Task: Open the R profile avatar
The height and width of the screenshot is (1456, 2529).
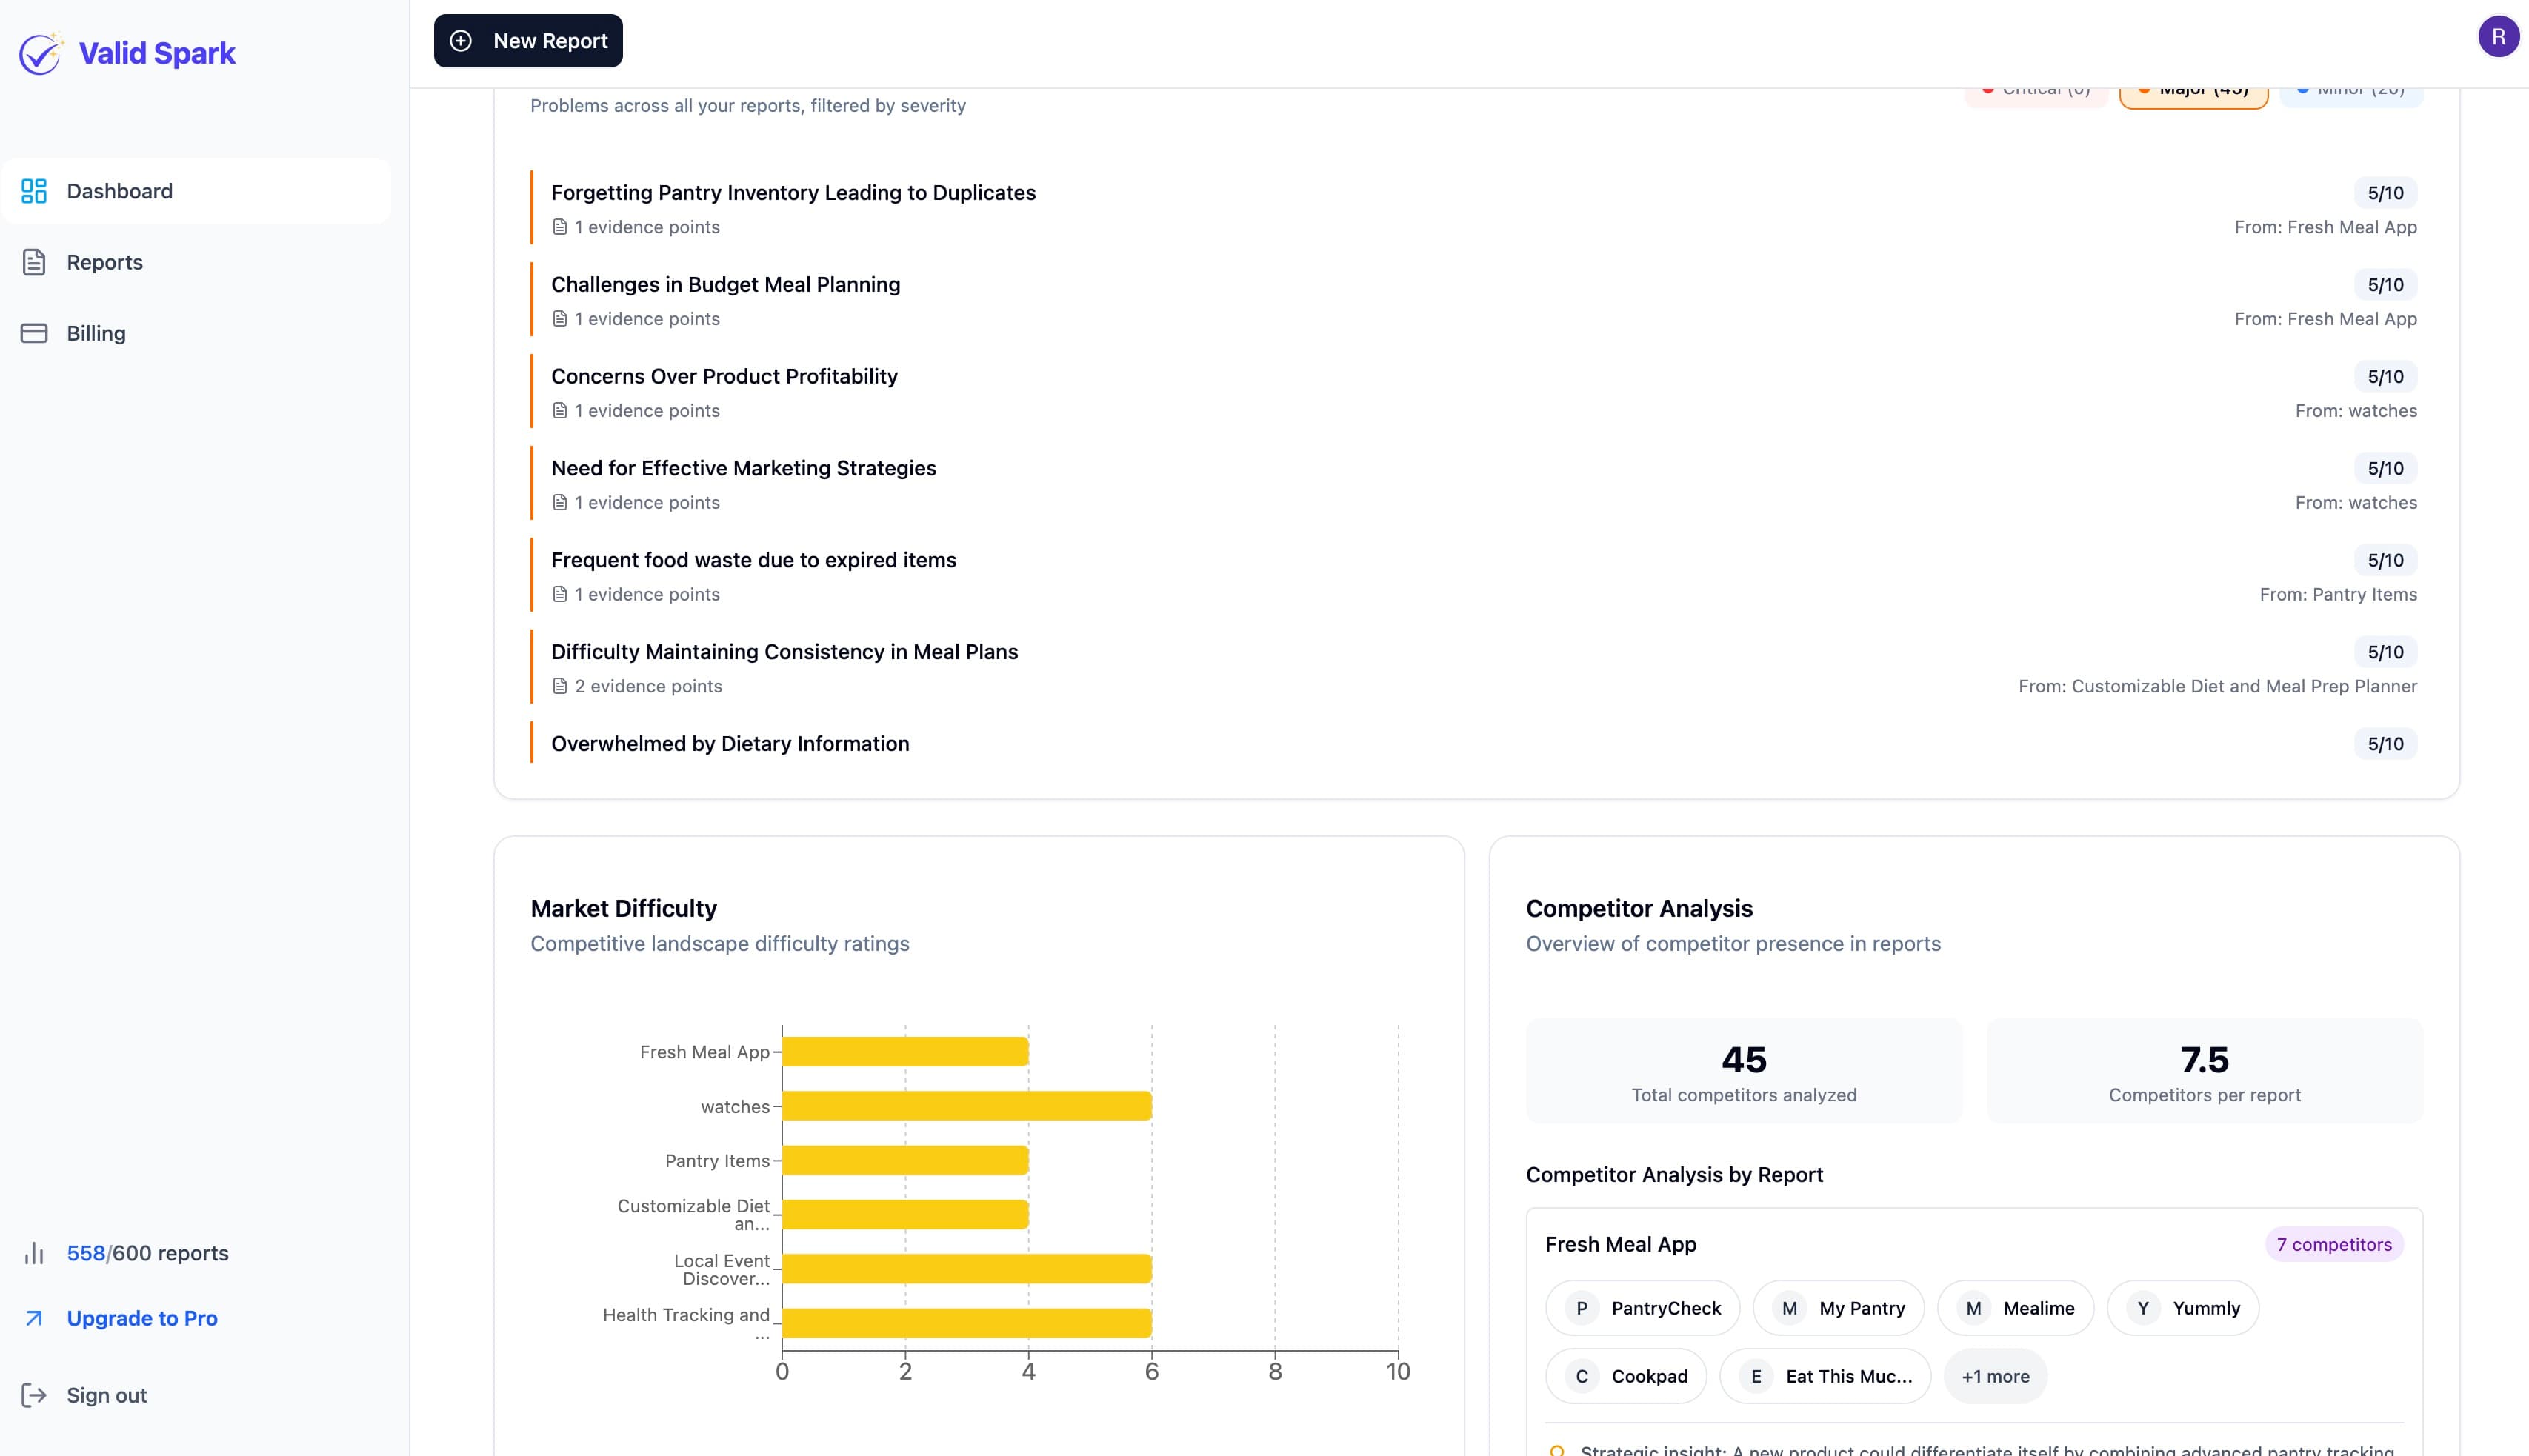Action: click(2499, 37)
